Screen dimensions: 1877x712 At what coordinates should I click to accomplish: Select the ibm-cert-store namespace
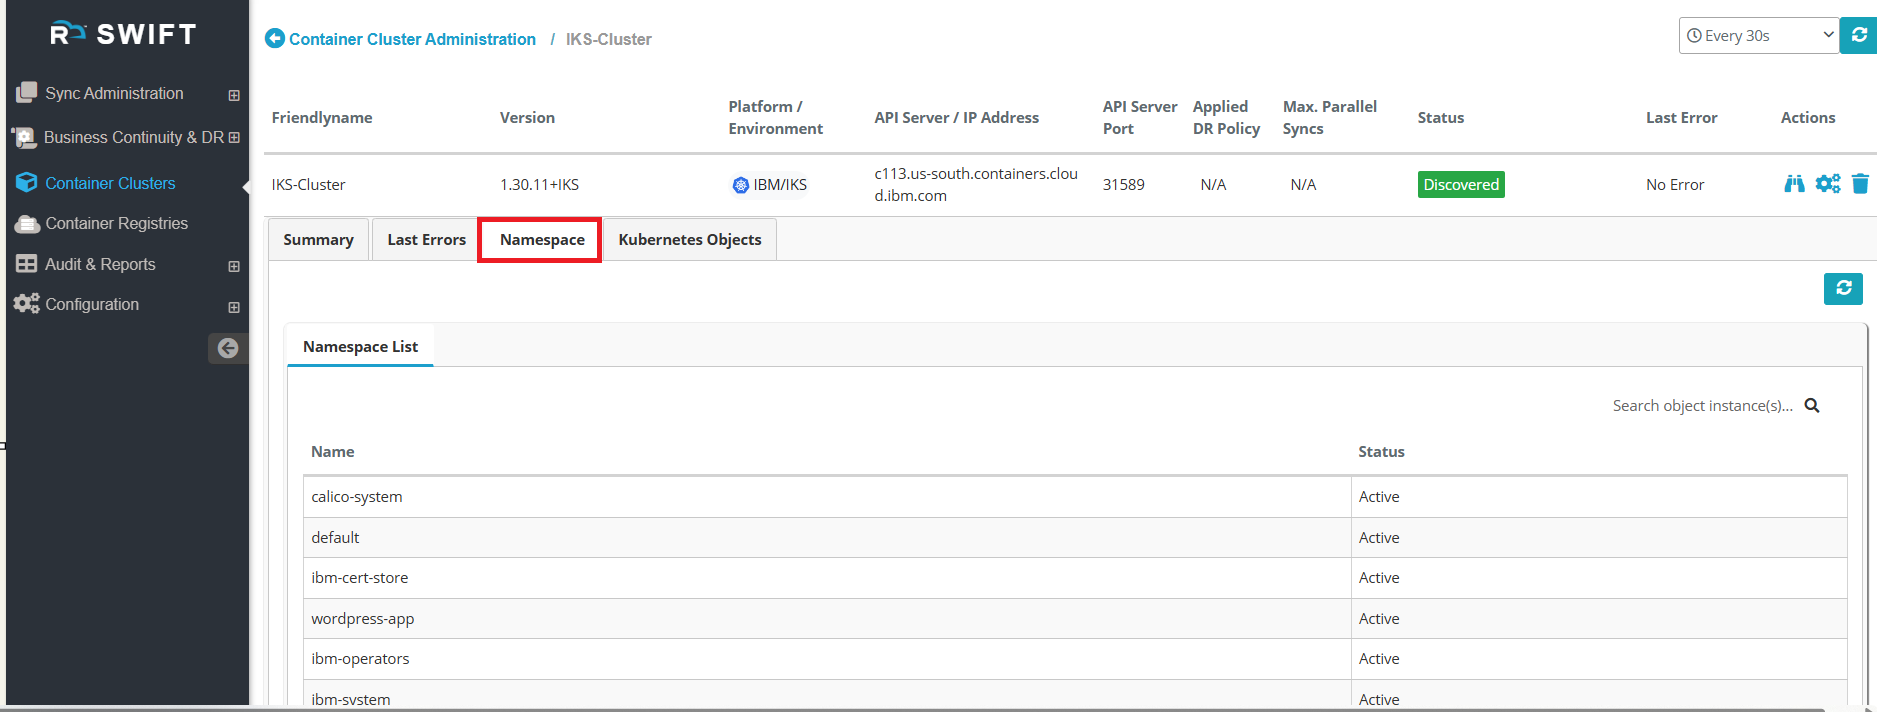point(1075,578)
